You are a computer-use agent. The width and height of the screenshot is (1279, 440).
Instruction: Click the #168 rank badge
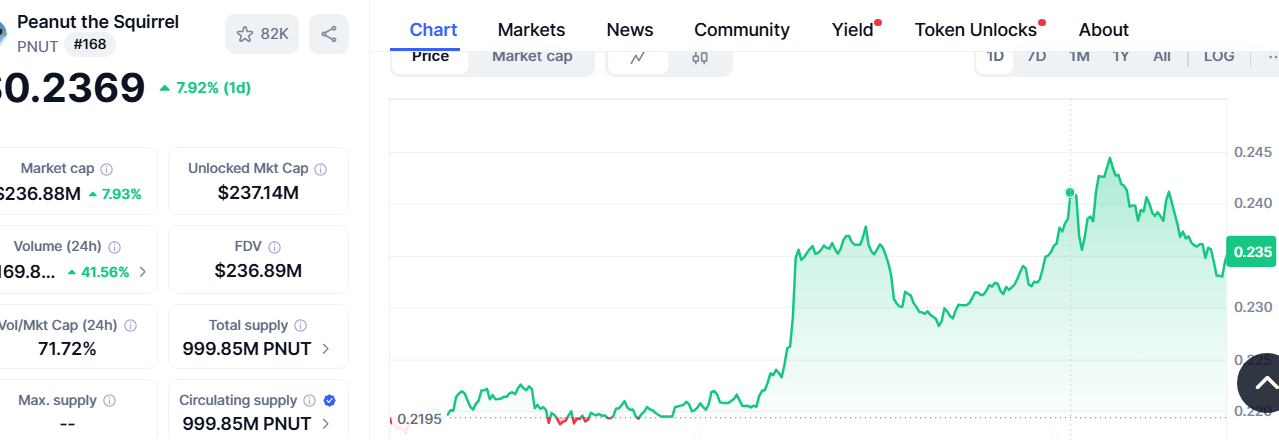(91, 45)
